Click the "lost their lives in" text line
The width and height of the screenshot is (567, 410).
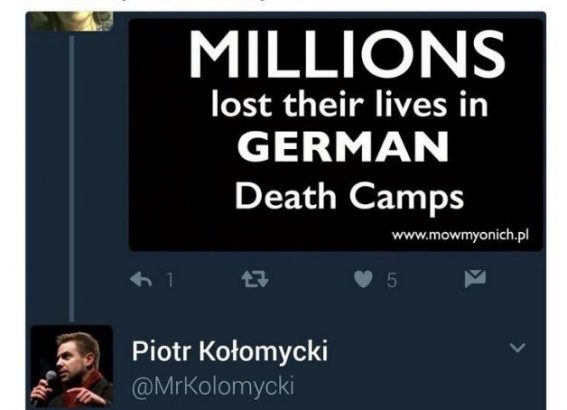pos(350,104)
